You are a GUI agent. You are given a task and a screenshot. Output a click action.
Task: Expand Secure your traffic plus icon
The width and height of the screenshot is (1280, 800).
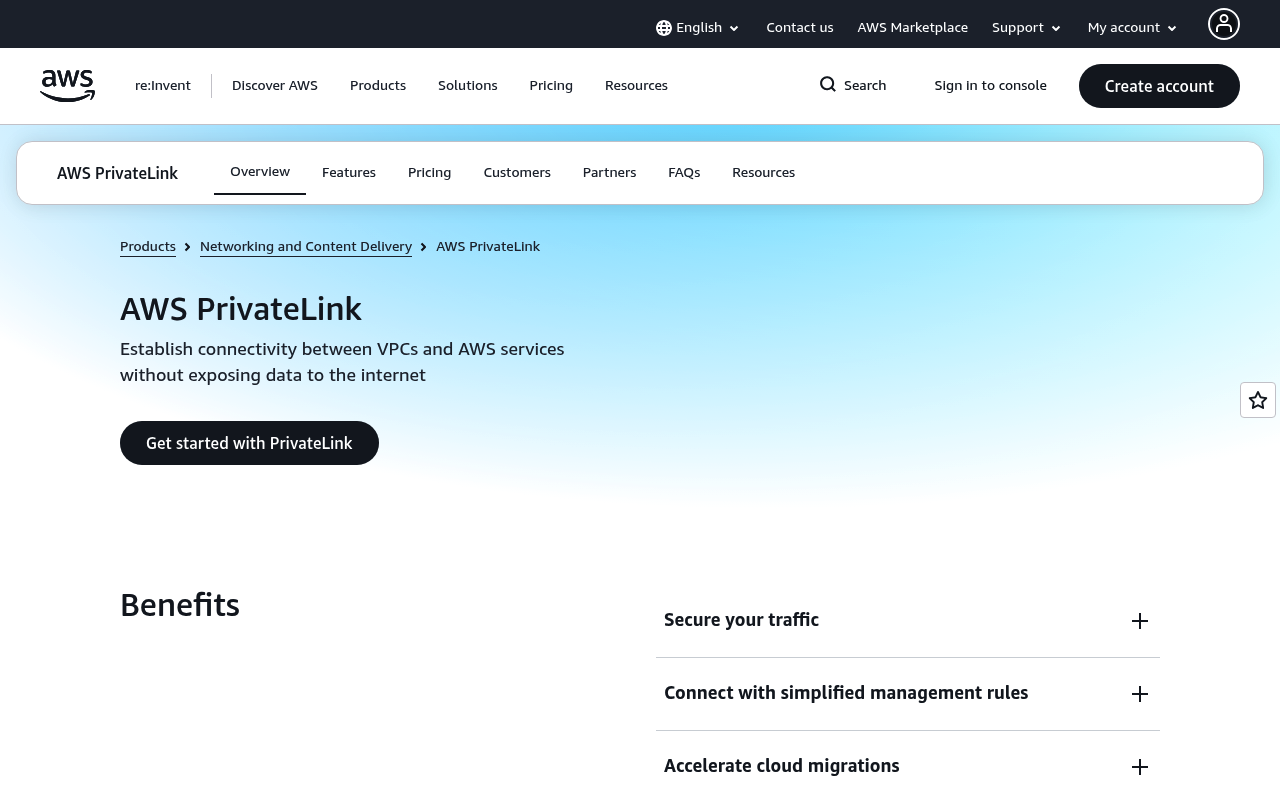[x=1140, y=621]
